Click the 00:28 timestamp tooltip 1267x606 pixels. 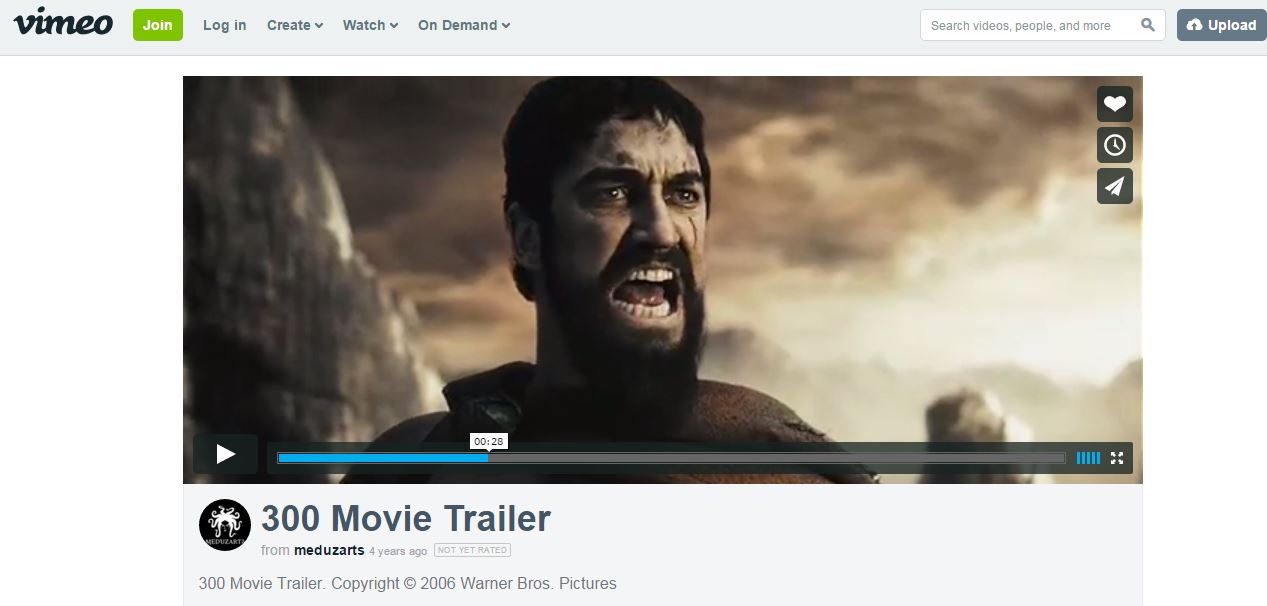point(489,441)
